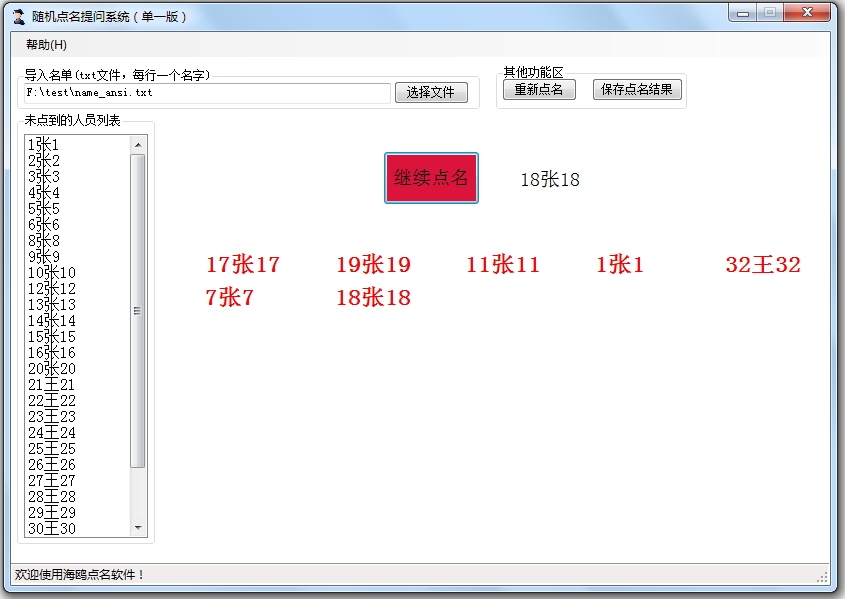Click the 保存点名结果 button
845x599 pixels.
[637, 89]
